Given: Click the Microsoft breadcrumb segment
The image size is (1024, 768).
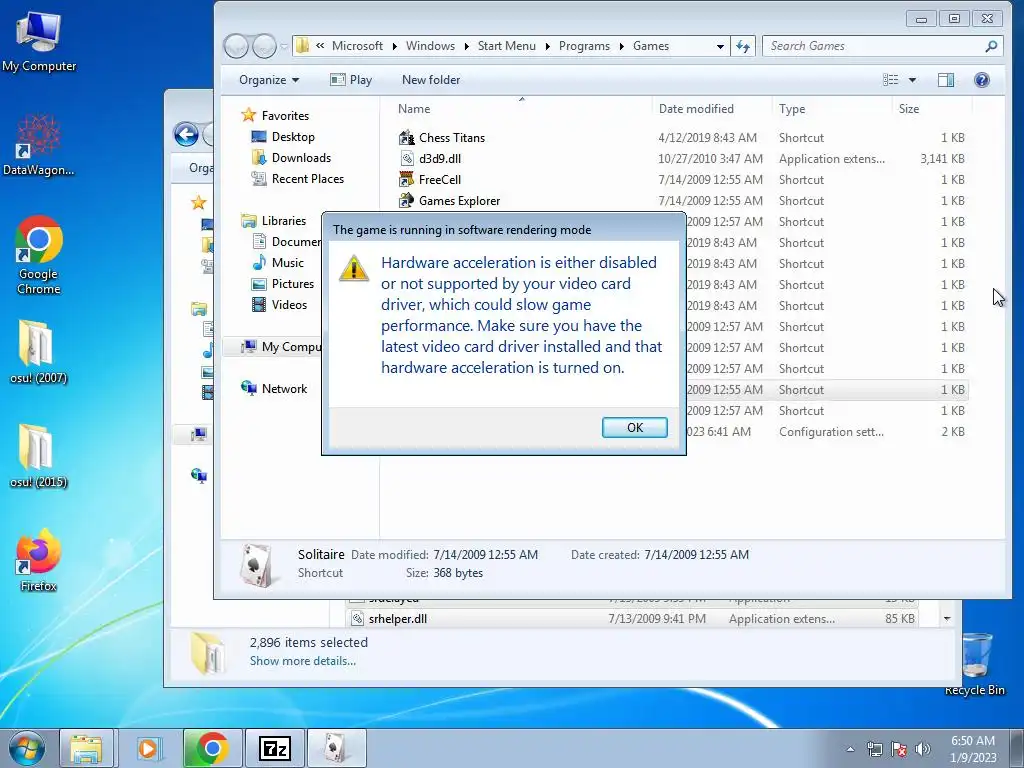Looking at the screenshot, I should tap(357, 46).
